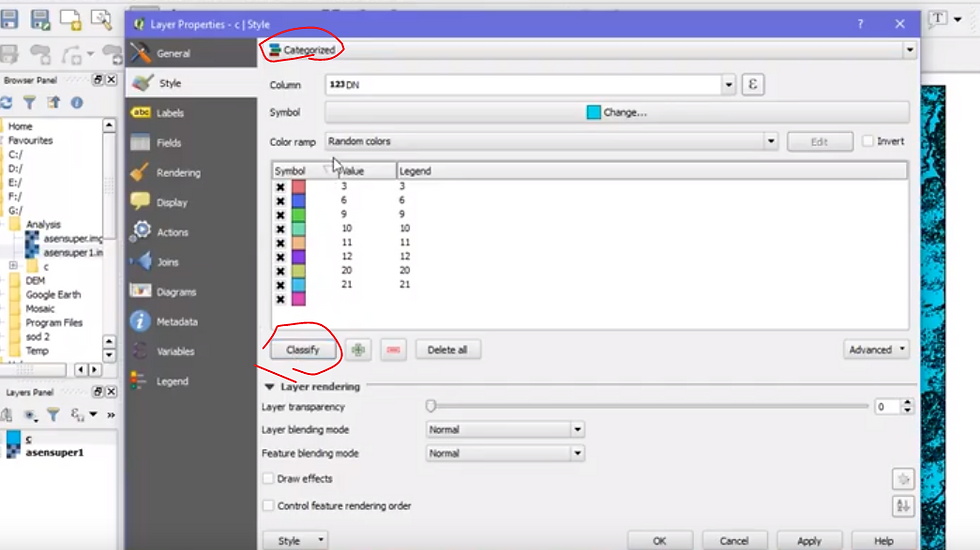Expand the Layers Panel toolbar overflow chevrons

(111, 414)
